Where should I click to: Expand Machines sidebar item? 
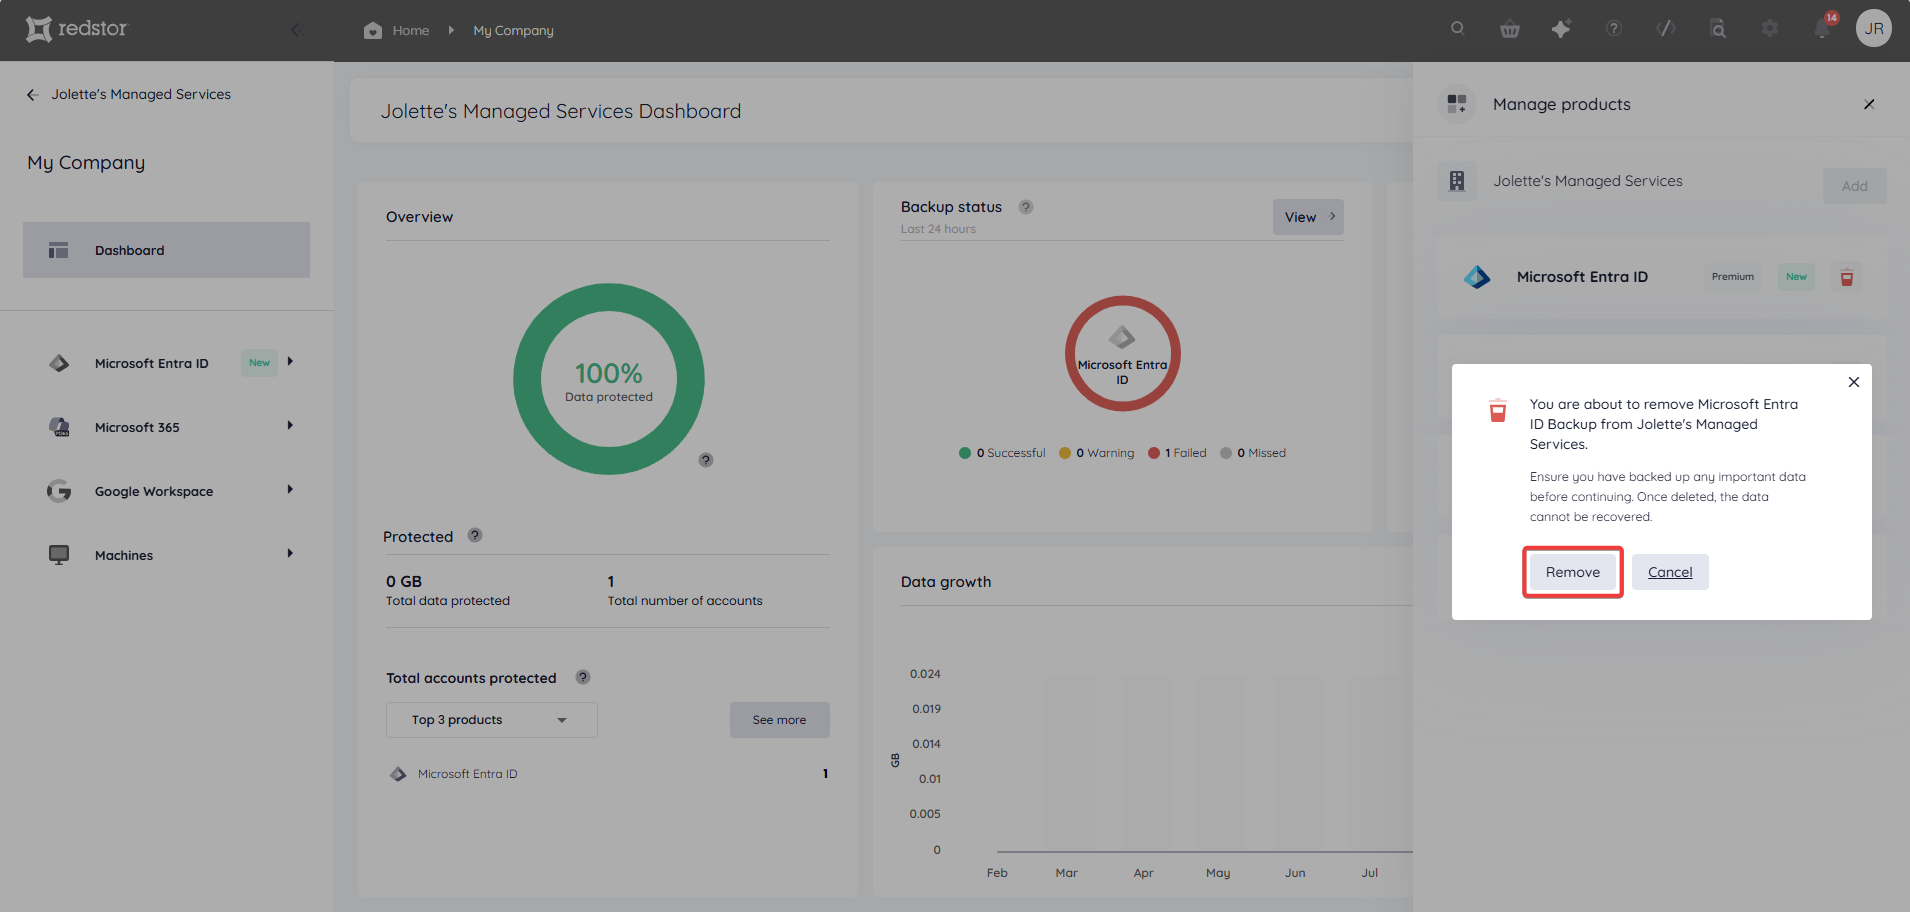coord(290,554)
